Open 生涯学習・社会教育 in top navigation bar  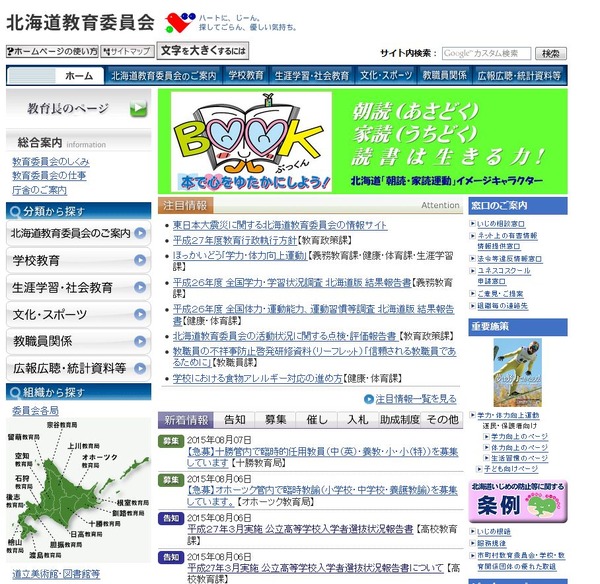coord(312,75)
